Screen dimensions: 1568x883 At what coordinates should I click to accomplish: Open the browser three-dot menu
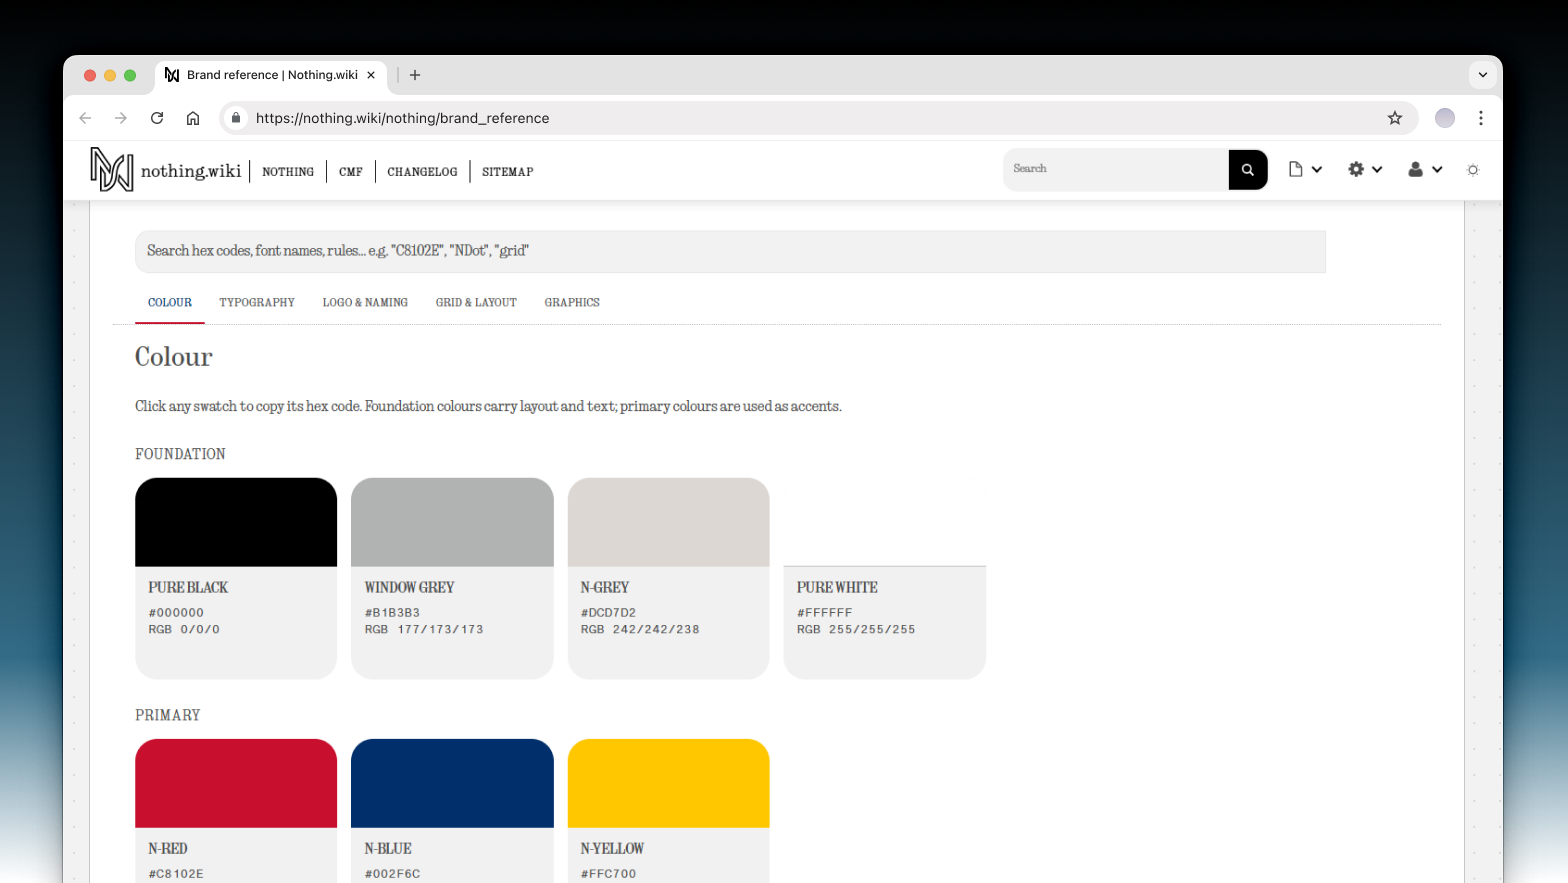coord(1481,118)
